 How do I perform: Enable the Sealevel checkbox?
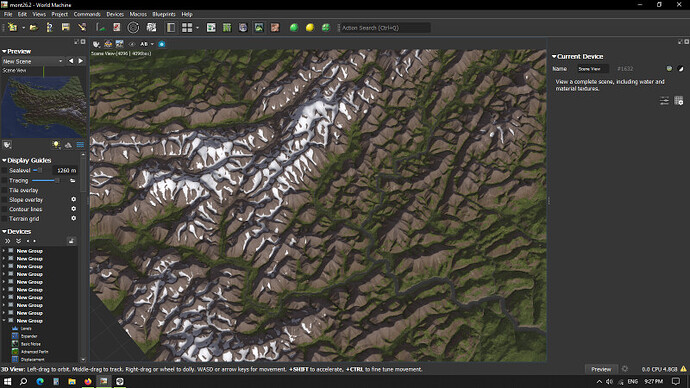point(4,170)
